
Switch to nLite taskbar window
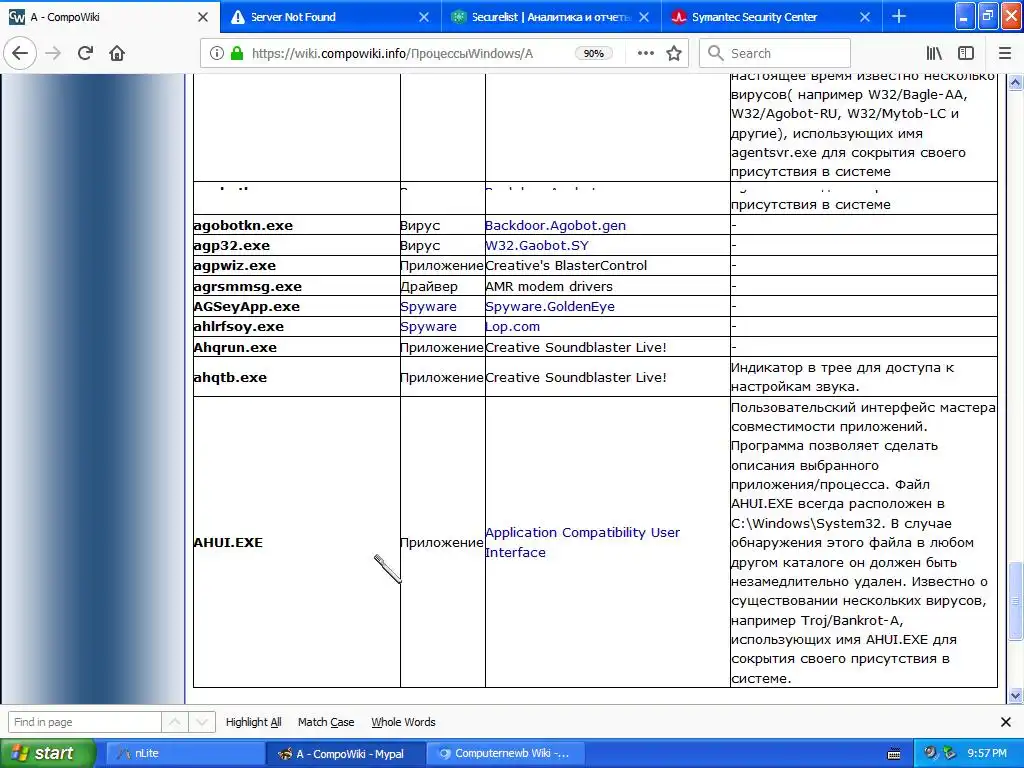click(x=184, y=754)
